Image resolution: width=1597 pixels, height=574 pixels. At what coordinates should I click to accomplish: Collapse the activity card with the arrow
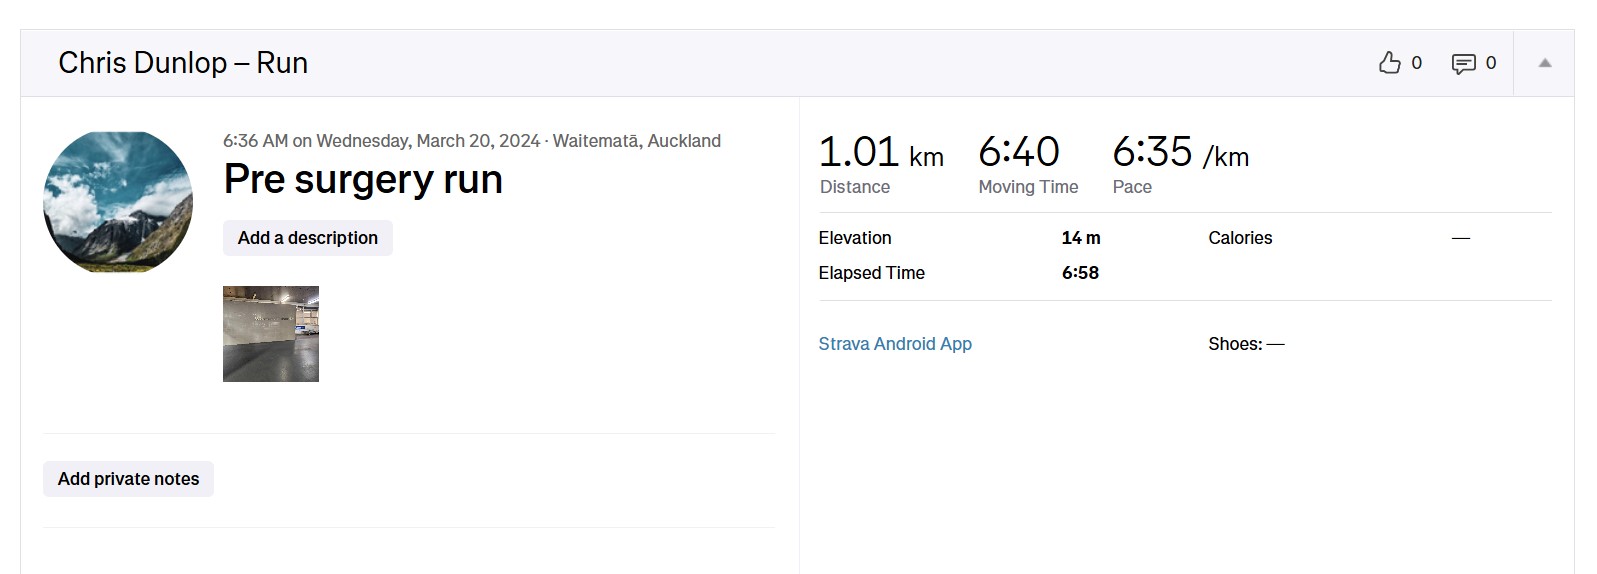point(1544,63)
